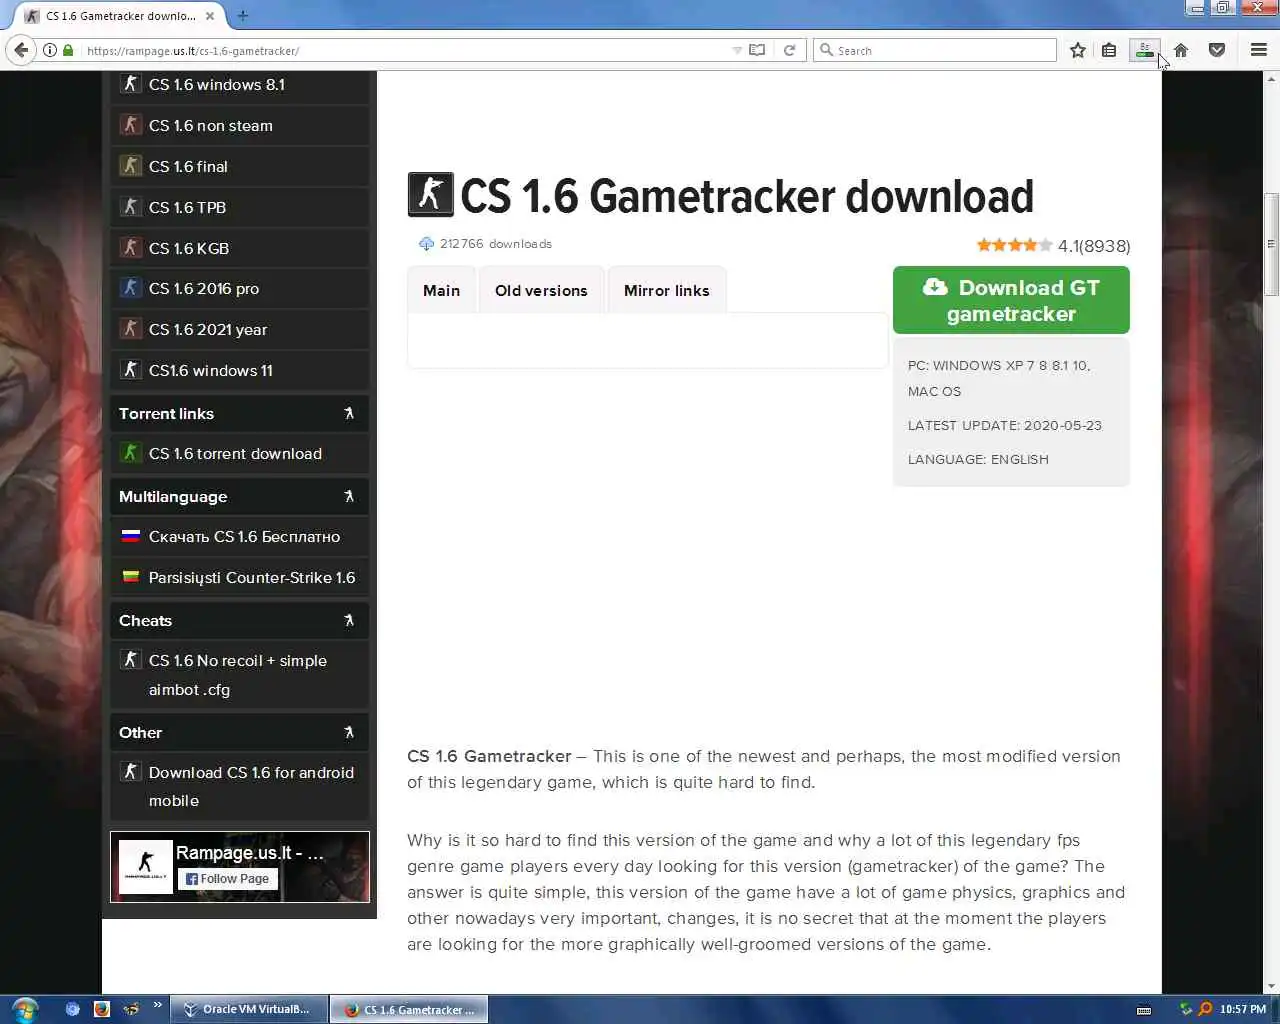Click the CS icon beside page heading

431,195
